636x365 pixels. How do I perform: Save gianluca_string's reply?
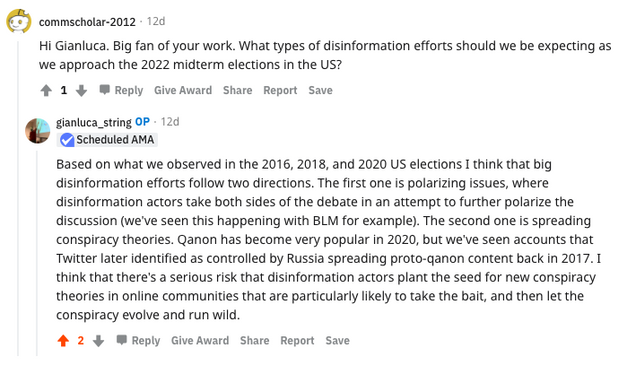pos(337,340)
